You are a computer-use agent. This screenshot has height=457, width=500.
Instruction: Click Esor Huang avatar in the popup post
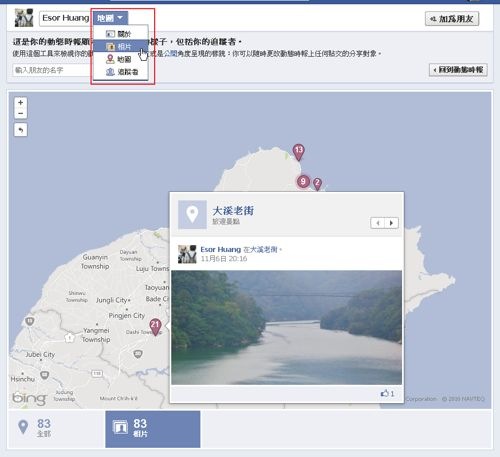tap(187, 254)
